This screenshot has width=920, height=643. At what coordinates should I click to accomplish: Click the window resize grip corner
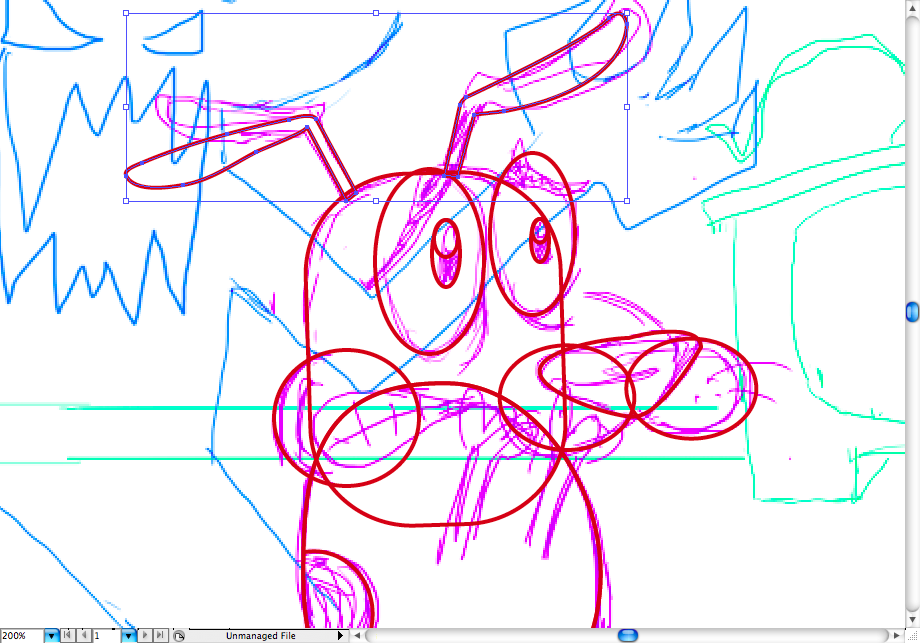(912, 636)
